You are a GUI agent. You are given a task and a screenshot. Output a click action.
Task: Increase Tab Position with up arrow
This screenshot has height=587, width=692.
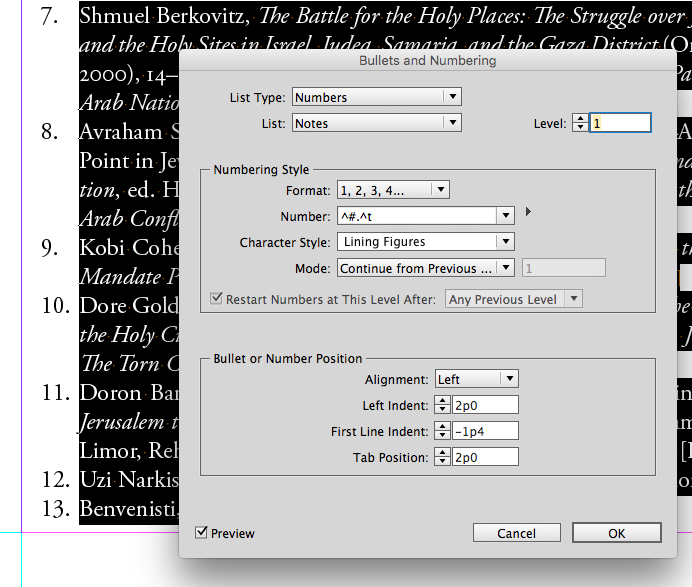(442, 453)
